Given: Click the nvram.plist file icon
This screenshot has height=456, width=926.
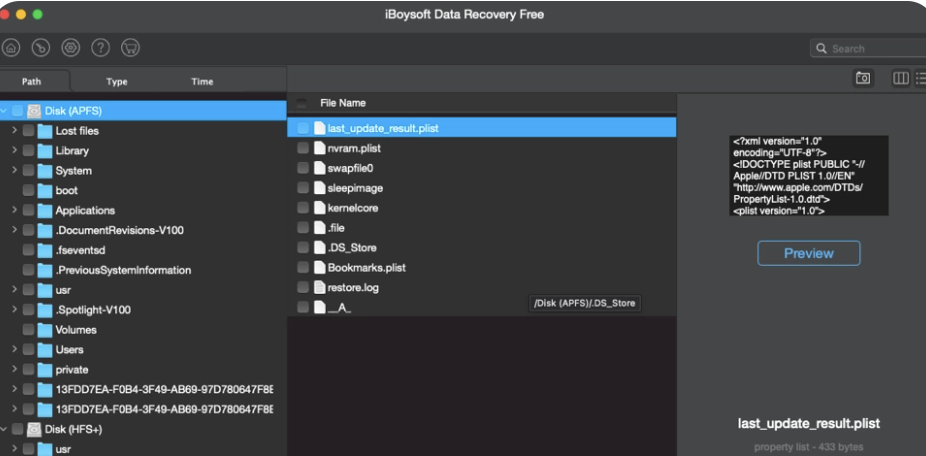Looking at the screenshot, I should pyautogui.click(x=319, y=148).
